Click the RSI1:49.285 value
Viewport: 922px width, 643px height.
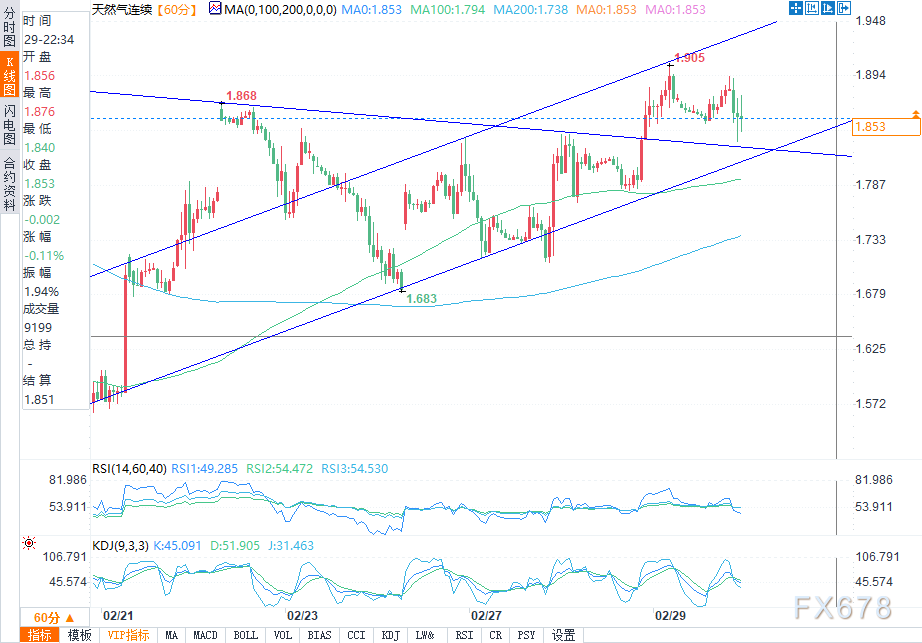(x=205, y=468)
